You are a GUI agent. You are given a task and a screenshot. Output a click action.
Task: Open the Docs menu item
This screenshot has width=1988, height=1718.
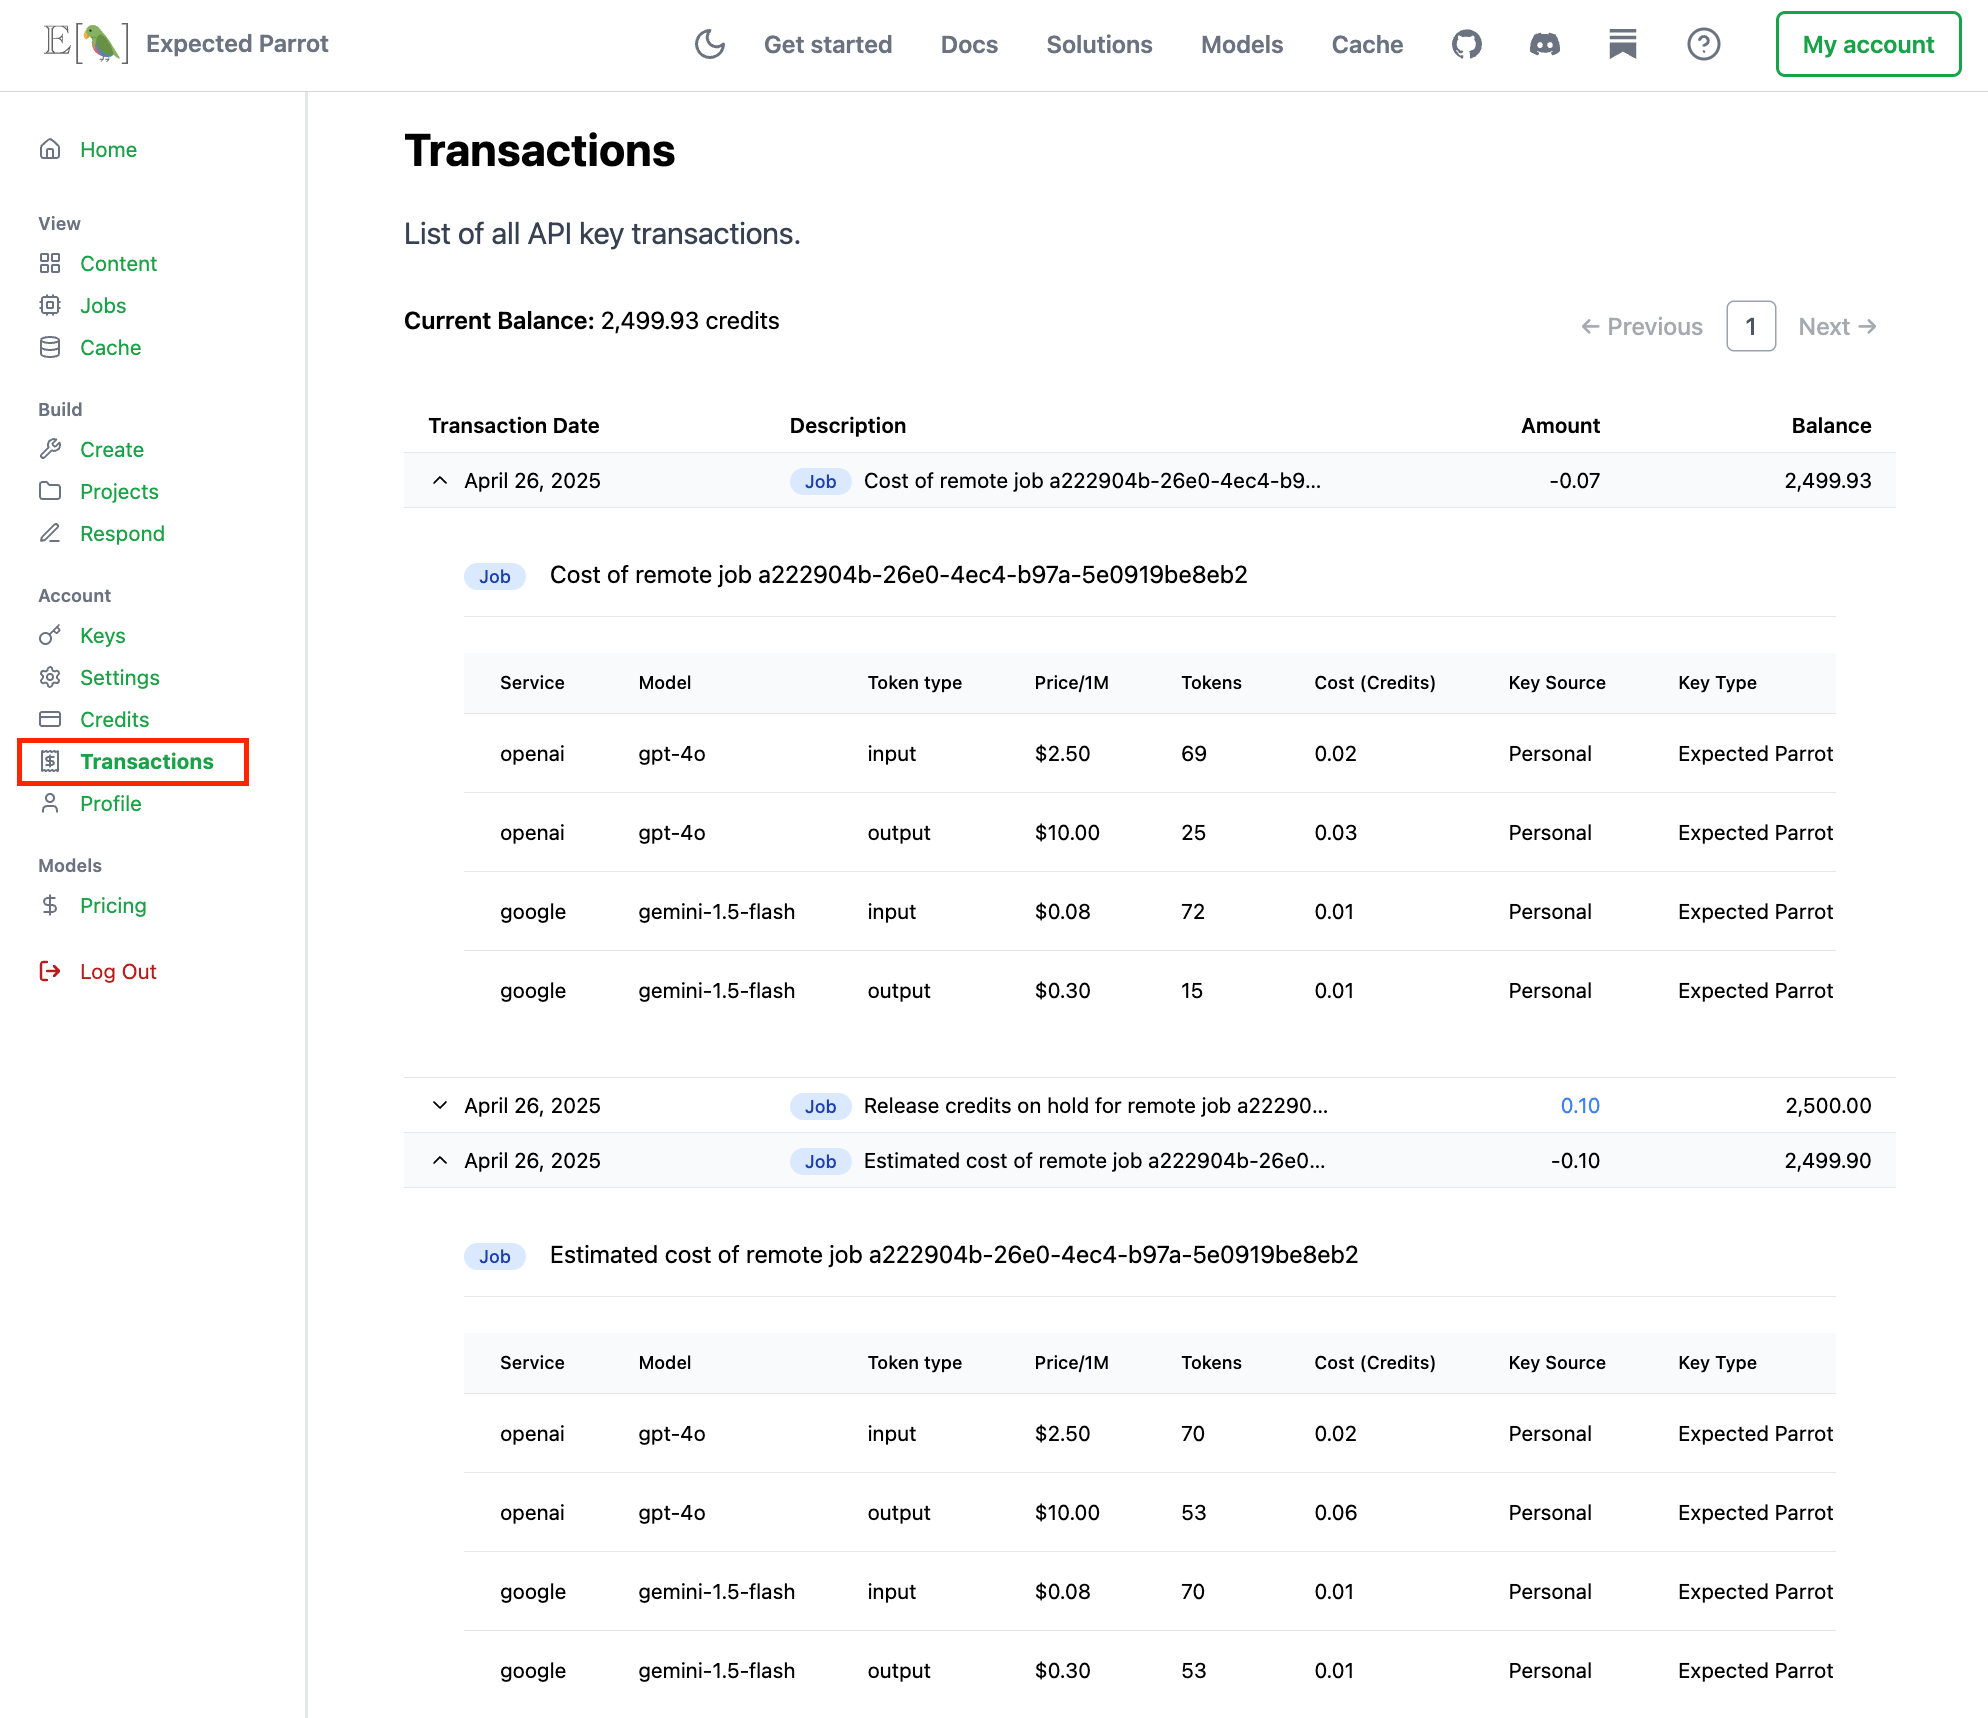968,45
